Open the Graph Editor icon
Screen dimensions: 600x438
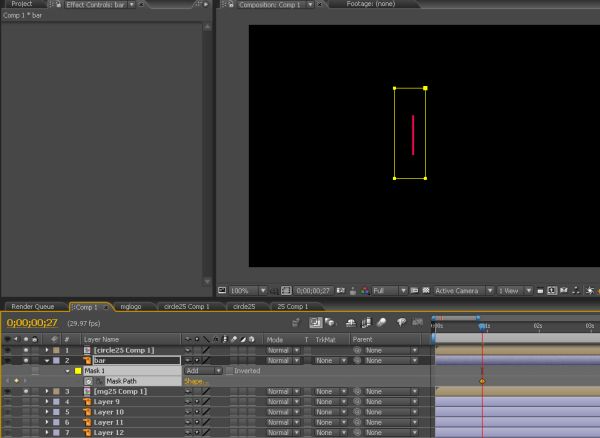417,323
